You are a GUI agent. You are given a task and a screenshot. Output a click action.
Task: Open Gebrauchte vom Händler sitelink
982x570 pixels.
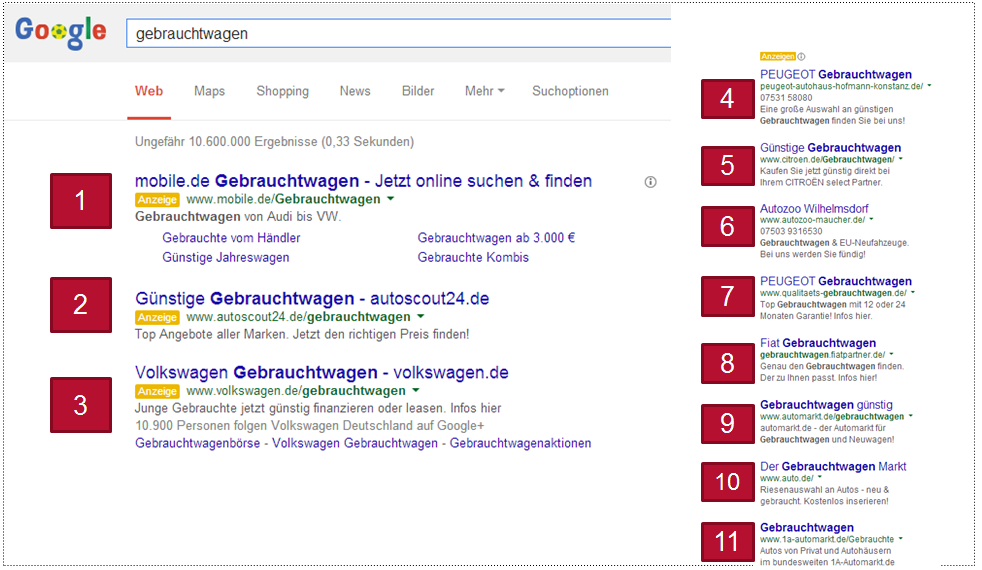231,238
